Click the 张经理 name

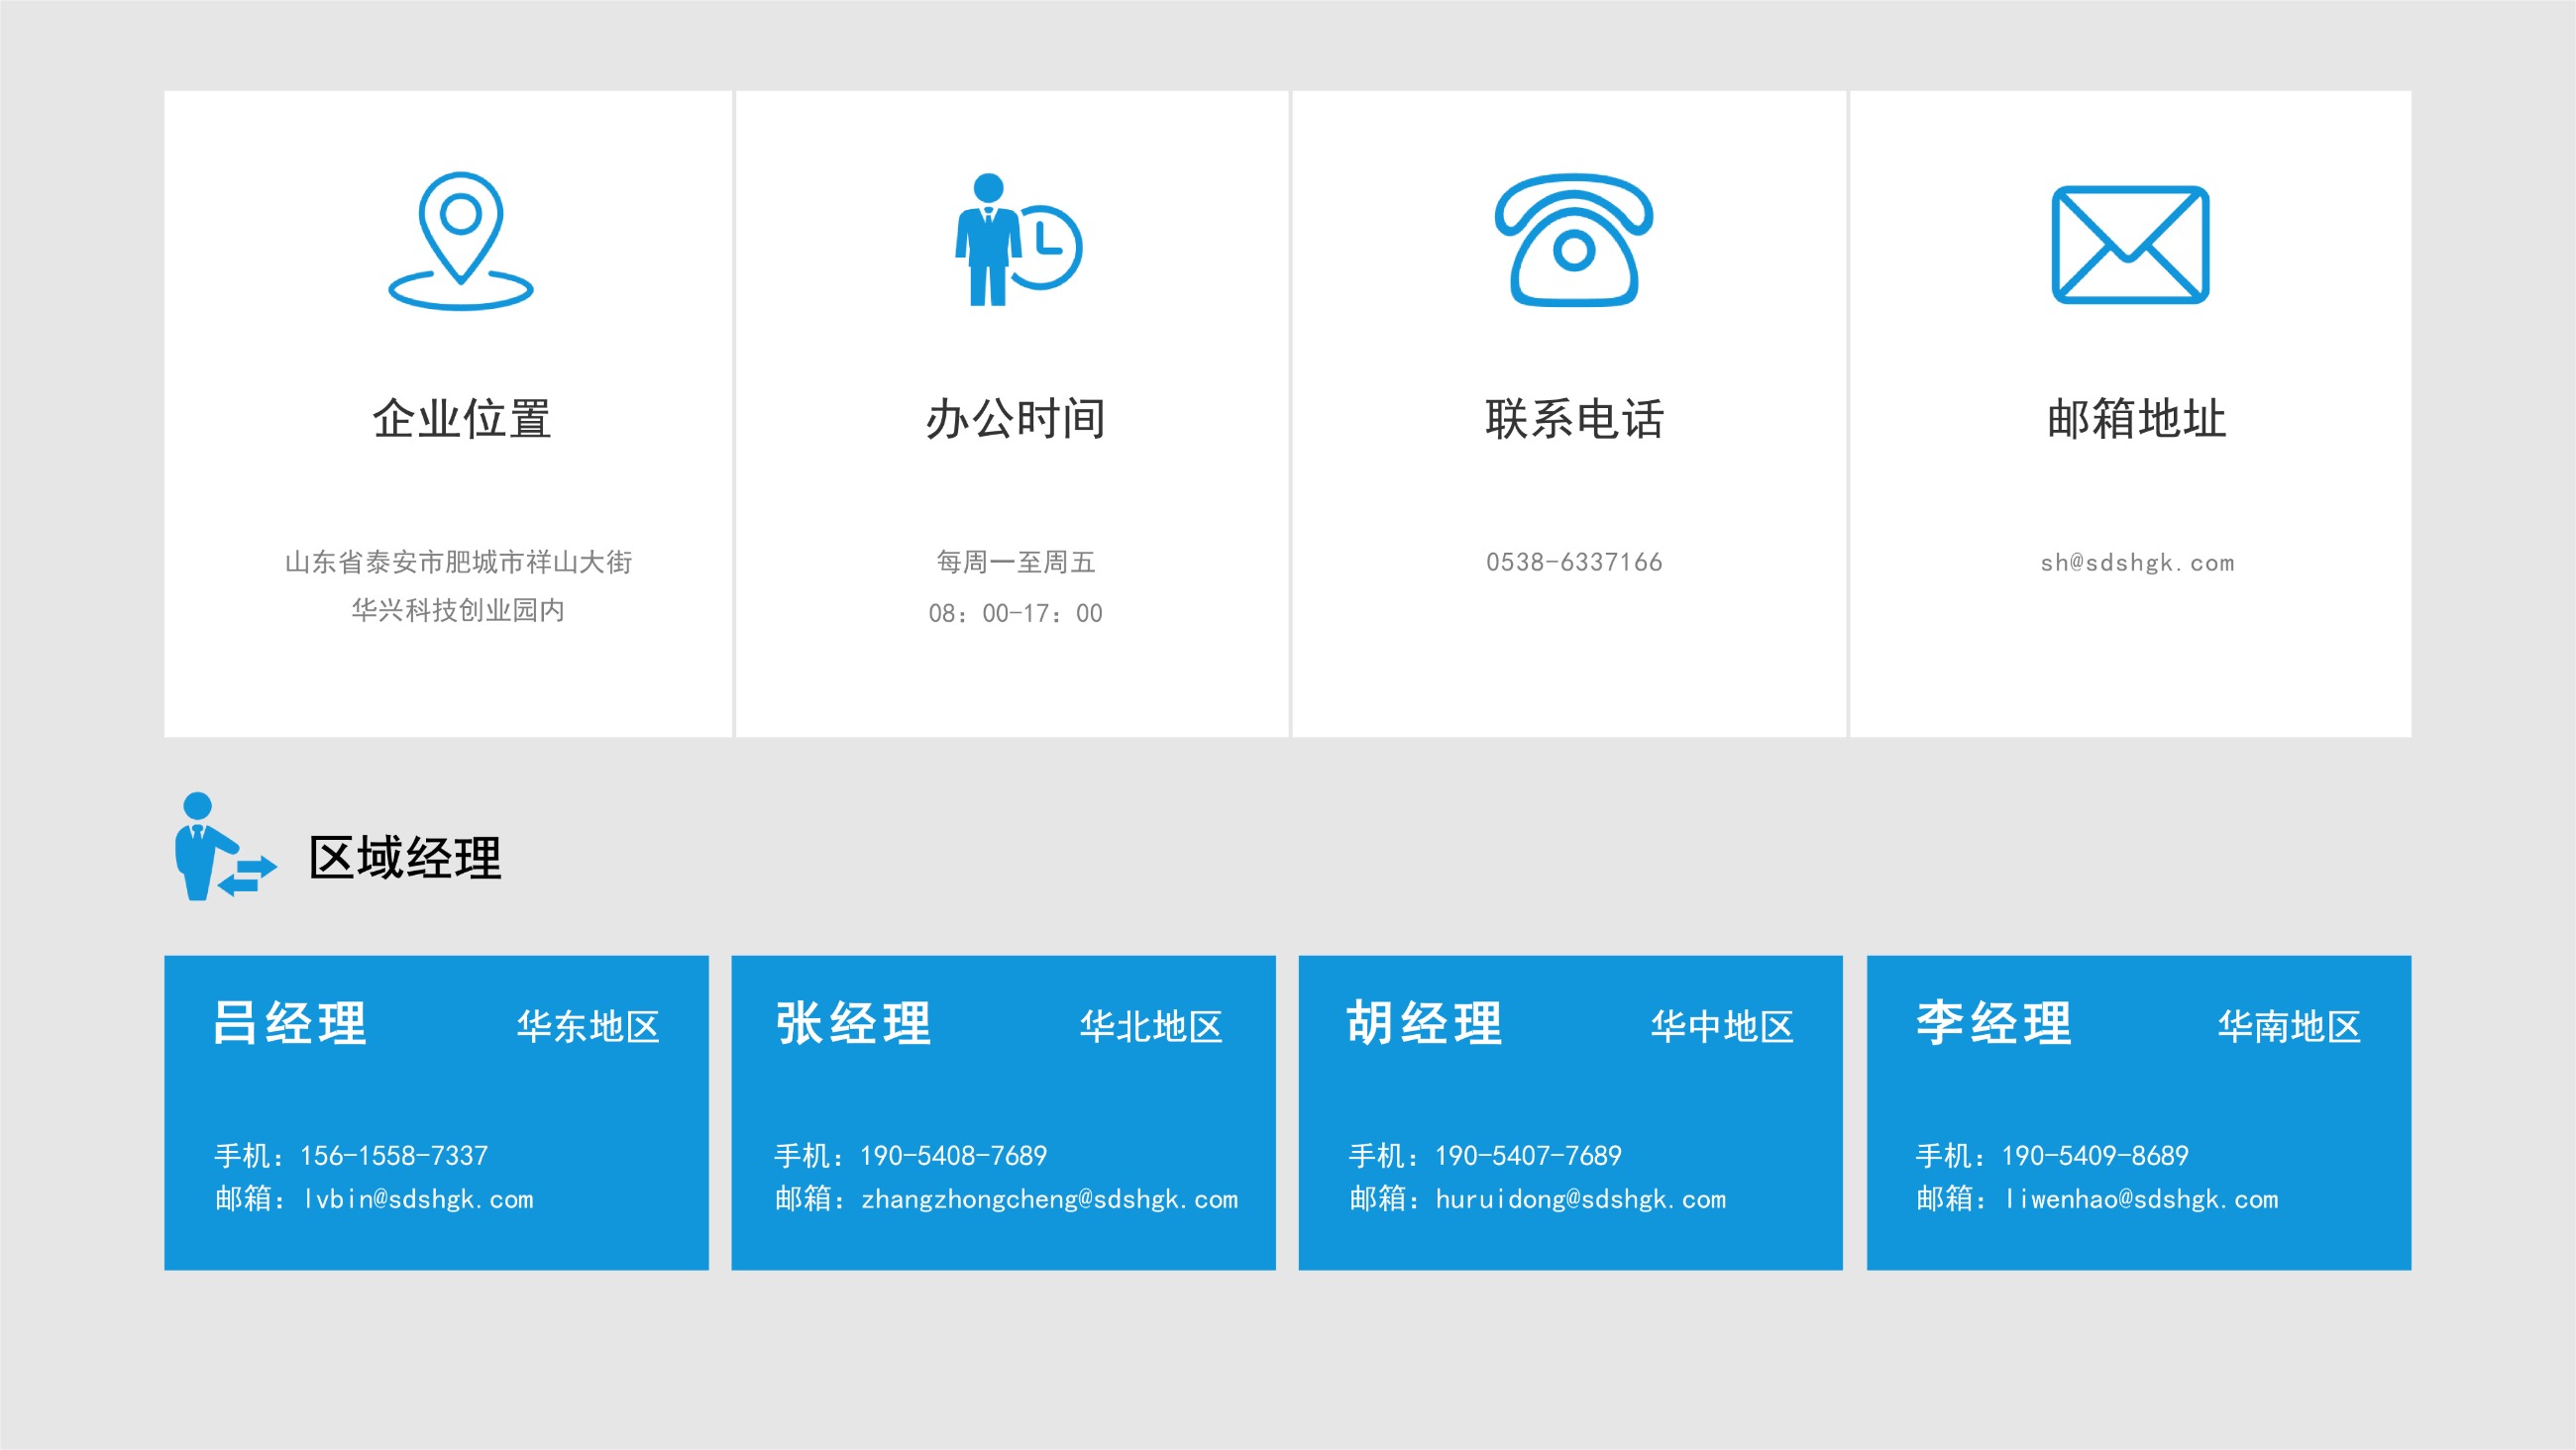tap(854, 1023)
